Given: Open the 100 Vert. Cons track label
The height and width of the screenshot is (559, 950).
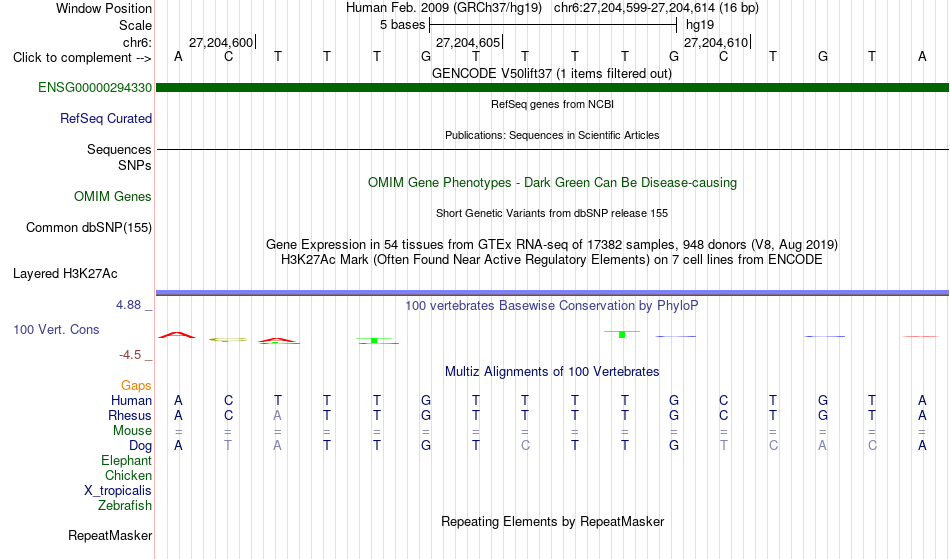Looking at the screenshot, I should [56, 329].
